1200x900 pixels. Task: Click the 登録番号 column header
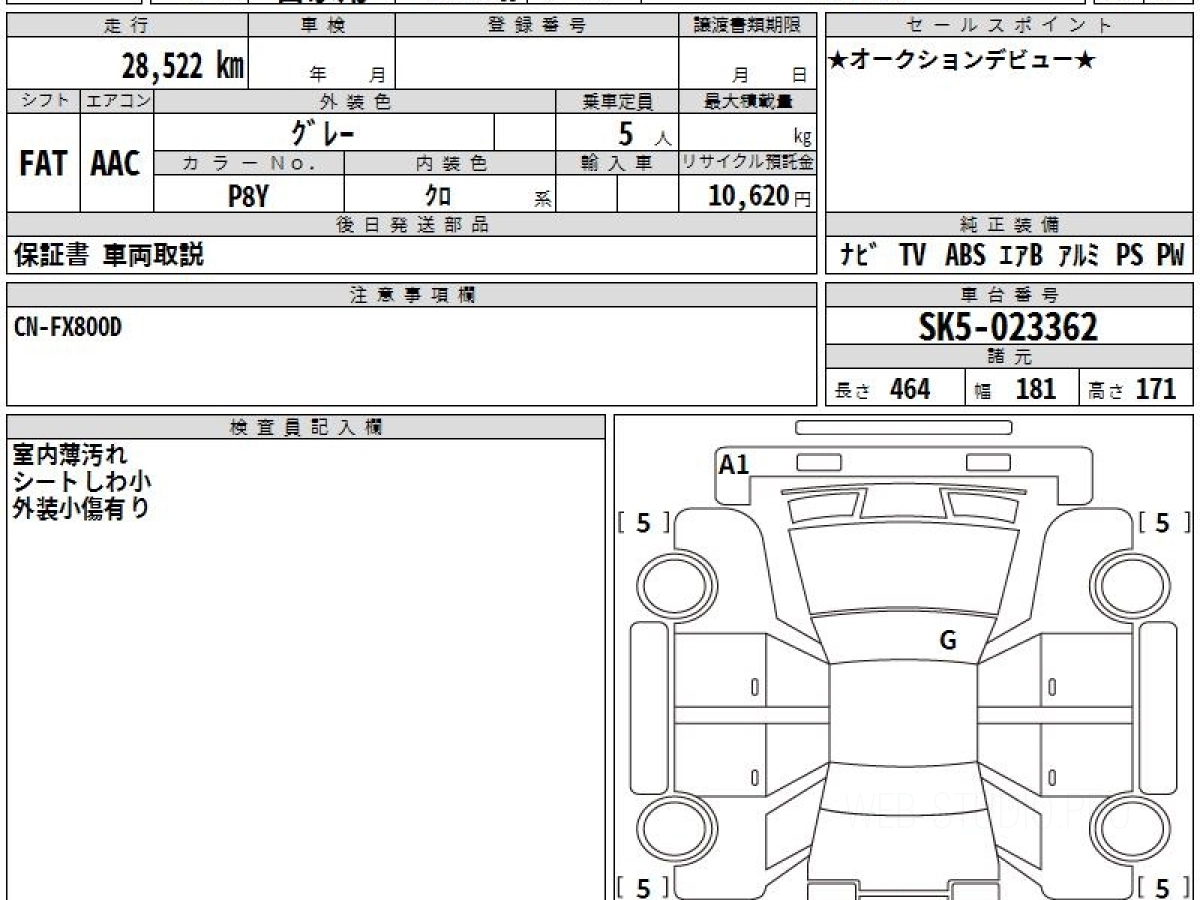[537, 26]
